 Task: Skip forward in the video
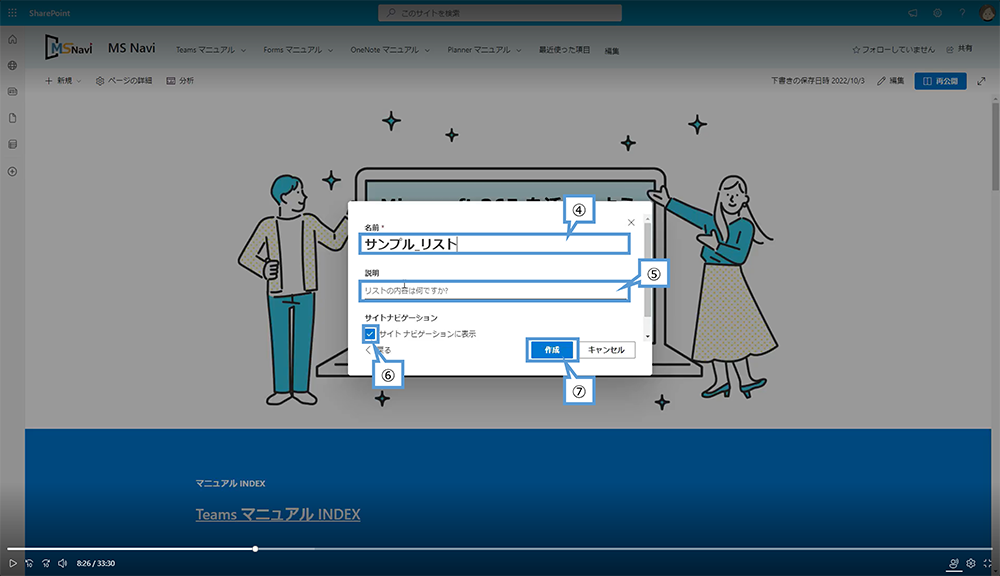pos(46,563)
